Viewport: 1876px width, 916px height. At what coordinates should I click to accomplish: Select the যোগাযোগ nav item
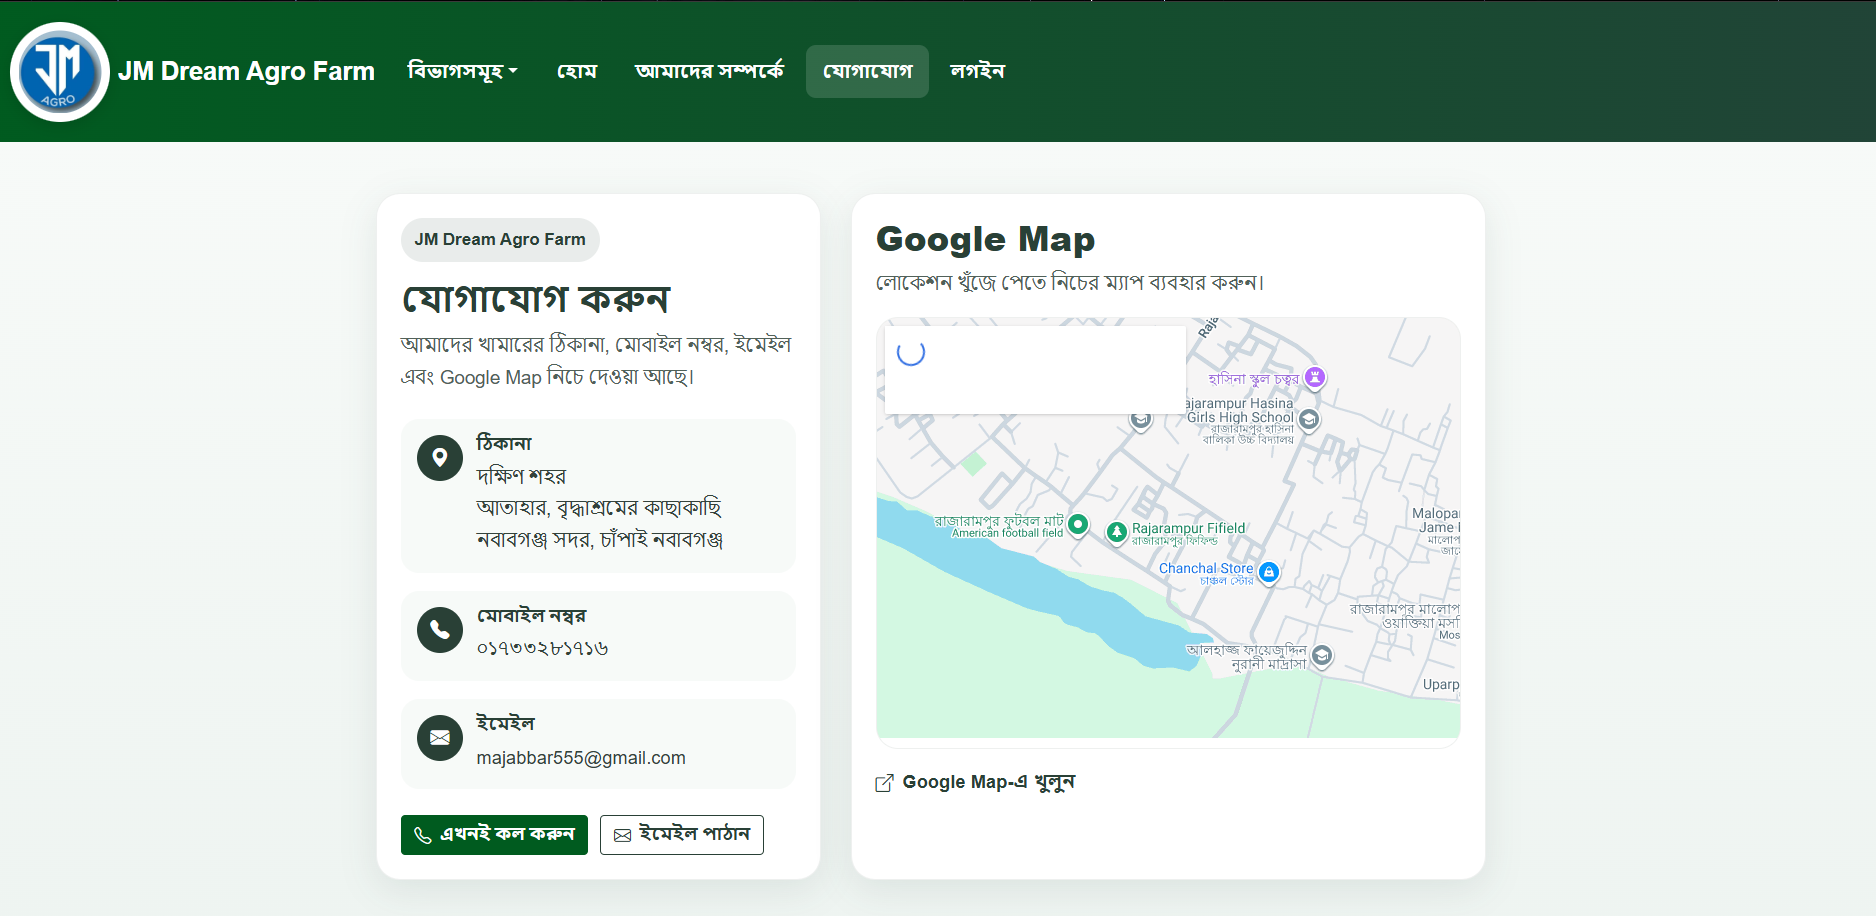click(x=867, y=71)
